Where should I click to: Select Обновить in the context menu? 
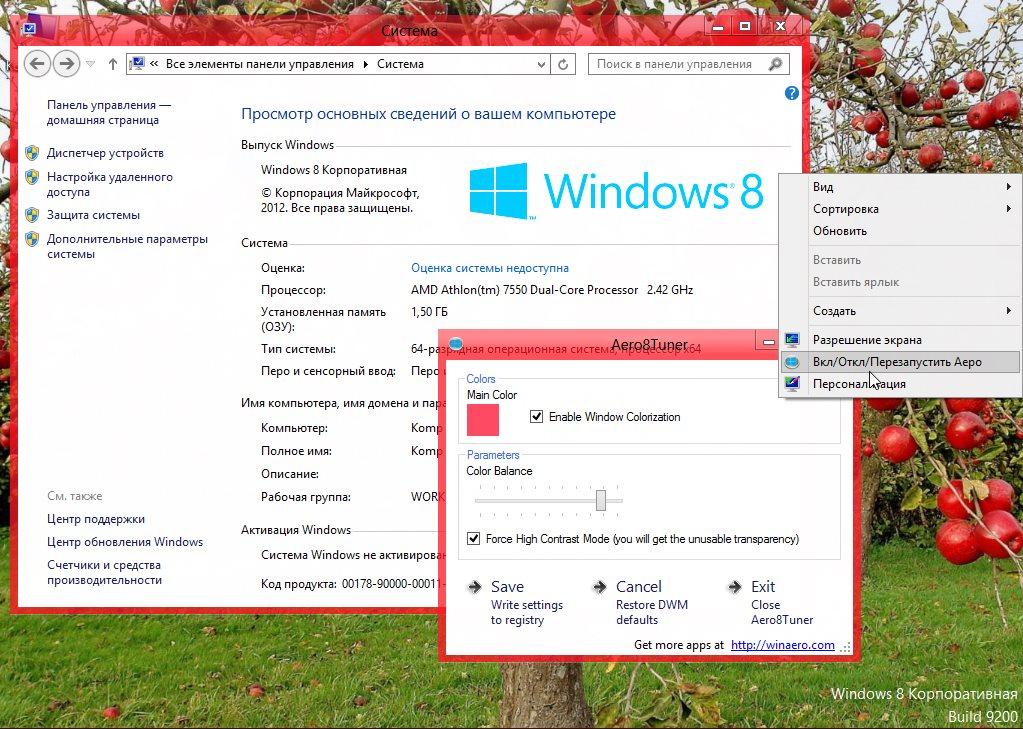click(840, 231)
